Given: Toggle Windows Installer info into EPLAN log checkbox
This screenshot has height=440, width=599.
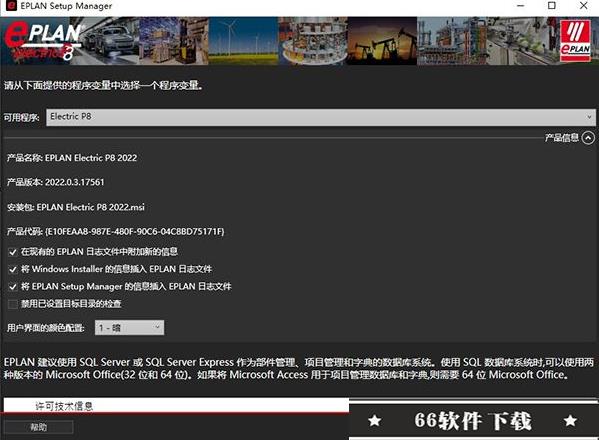Looking at the screenshot, I should coord(13,269).
